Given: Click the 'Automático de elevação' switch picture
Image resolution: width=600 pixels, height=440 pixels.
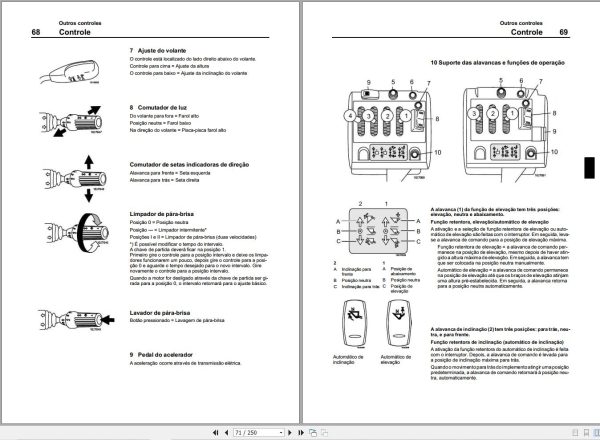Looking at the screenshot, I should click(399, 324).
